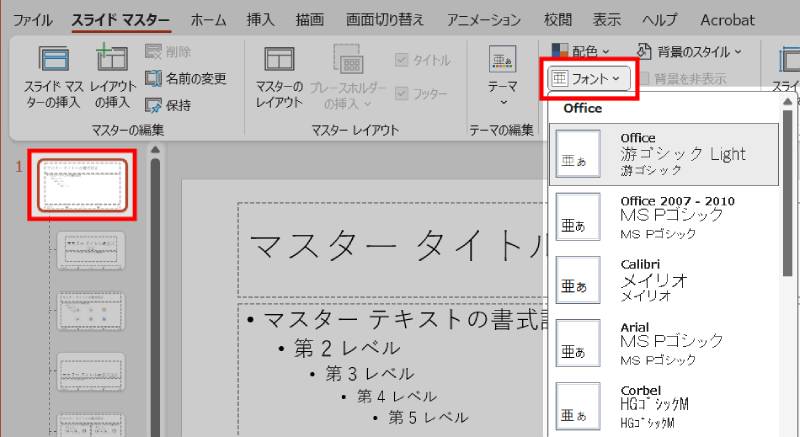
Task: Click the 保持 button
Action: click(168, 106)
